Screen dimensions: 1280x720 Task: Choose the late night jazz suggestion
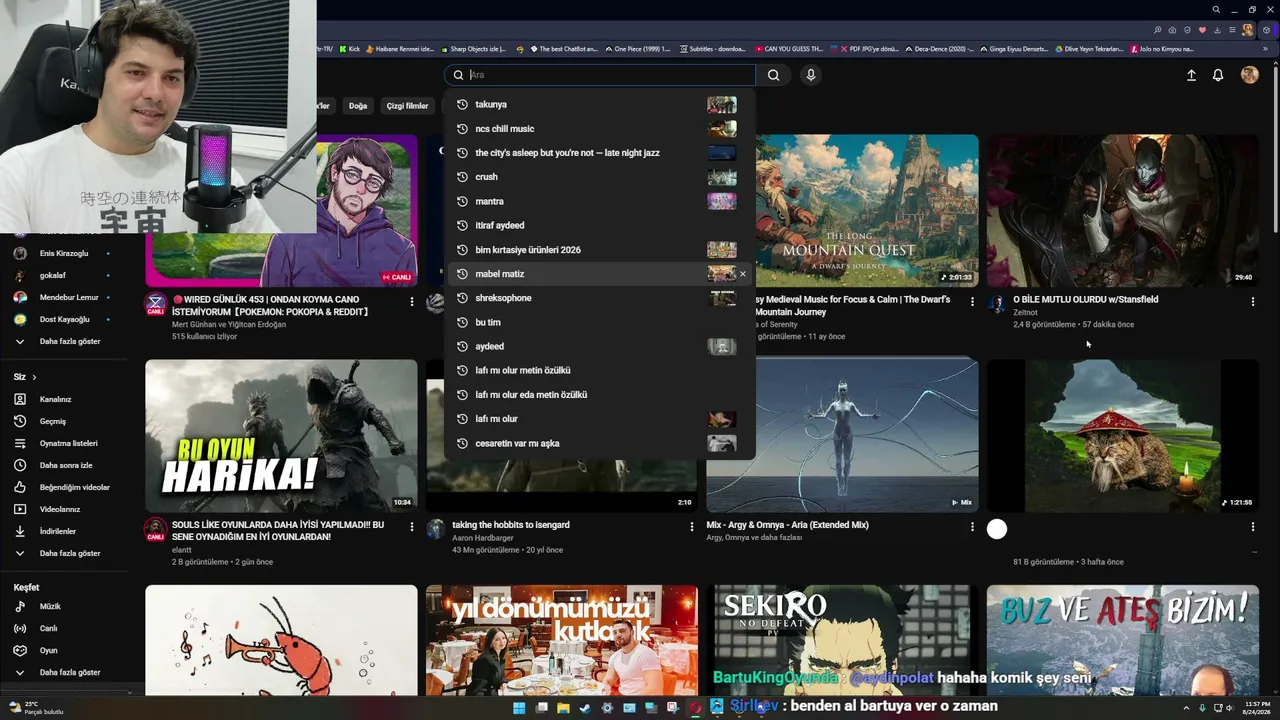pos(600,153)
